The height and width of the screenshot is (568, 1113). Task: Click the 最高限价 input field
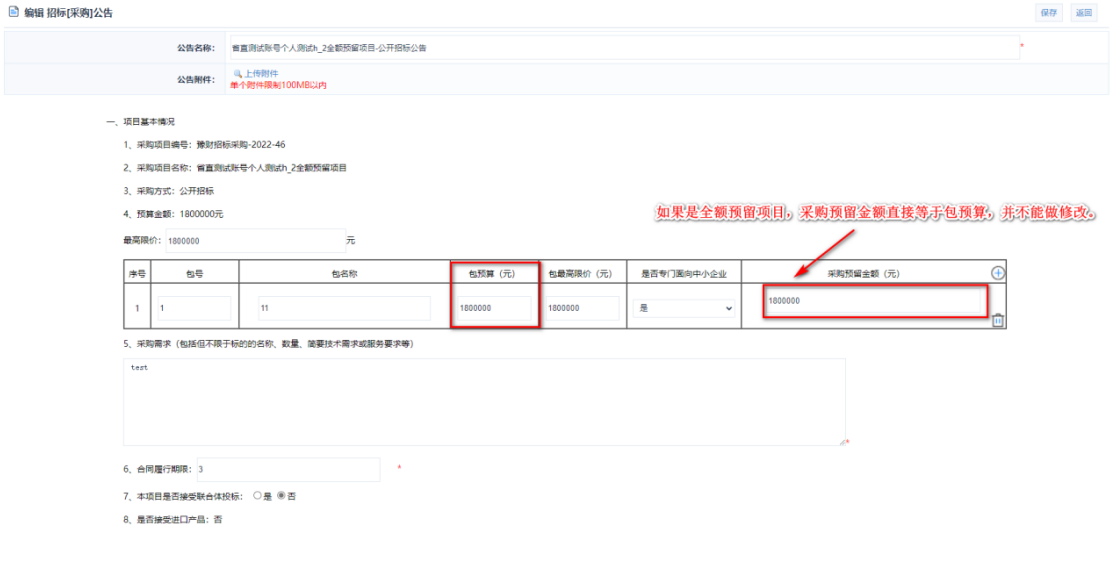coord(254,241)
